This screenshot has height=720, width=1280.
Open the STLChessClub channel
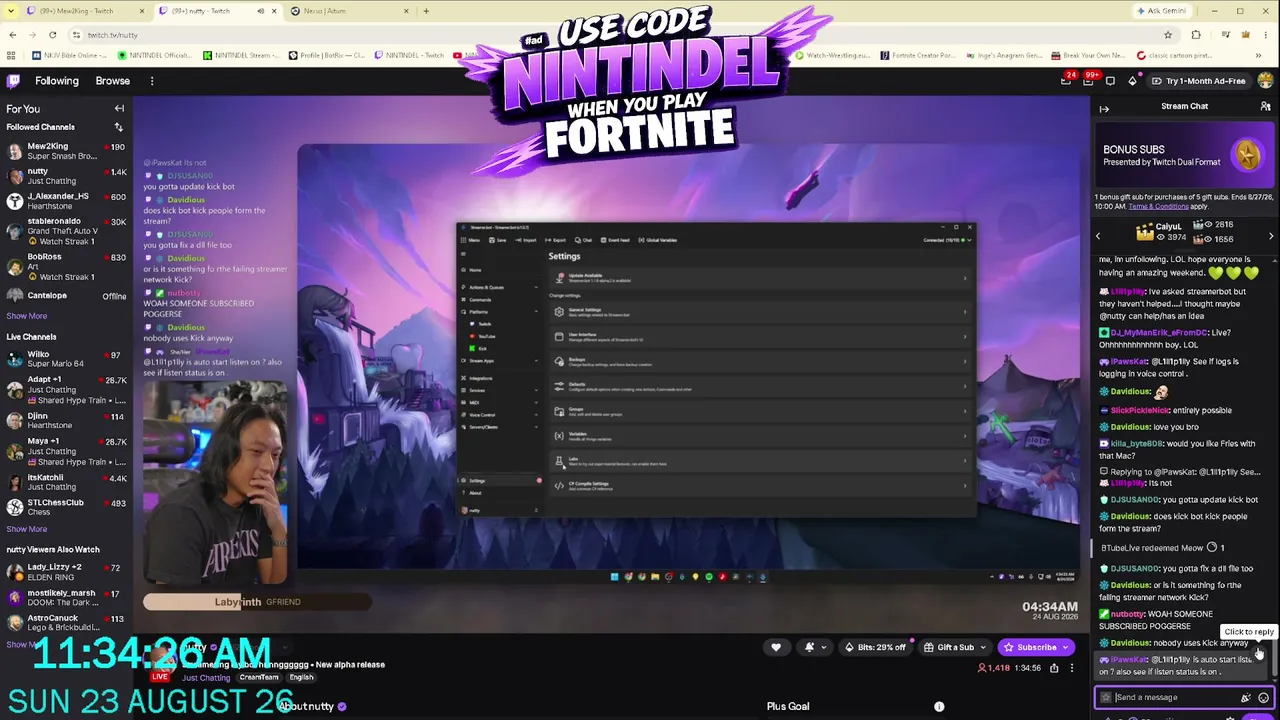click(66, 507)
